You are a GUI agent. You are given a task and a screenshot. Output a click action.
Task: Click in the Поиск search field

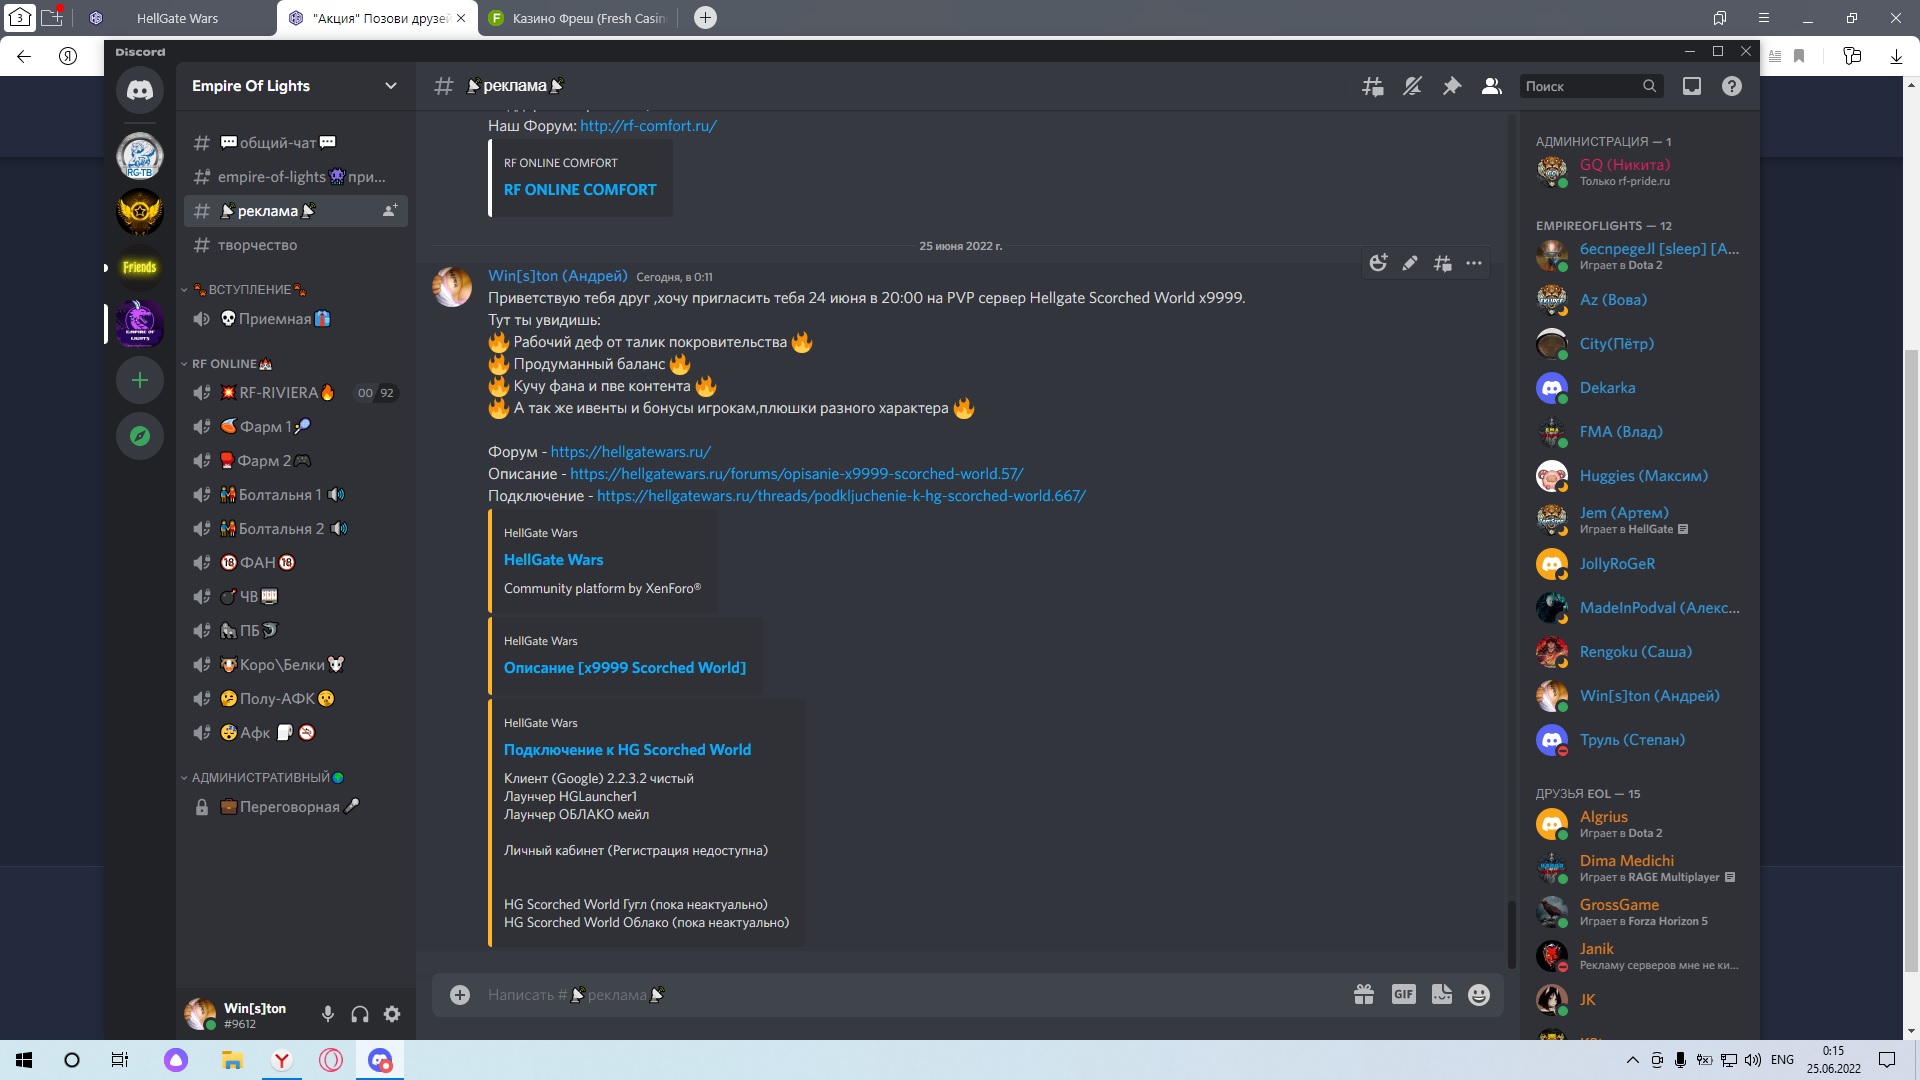point(1591,86)
